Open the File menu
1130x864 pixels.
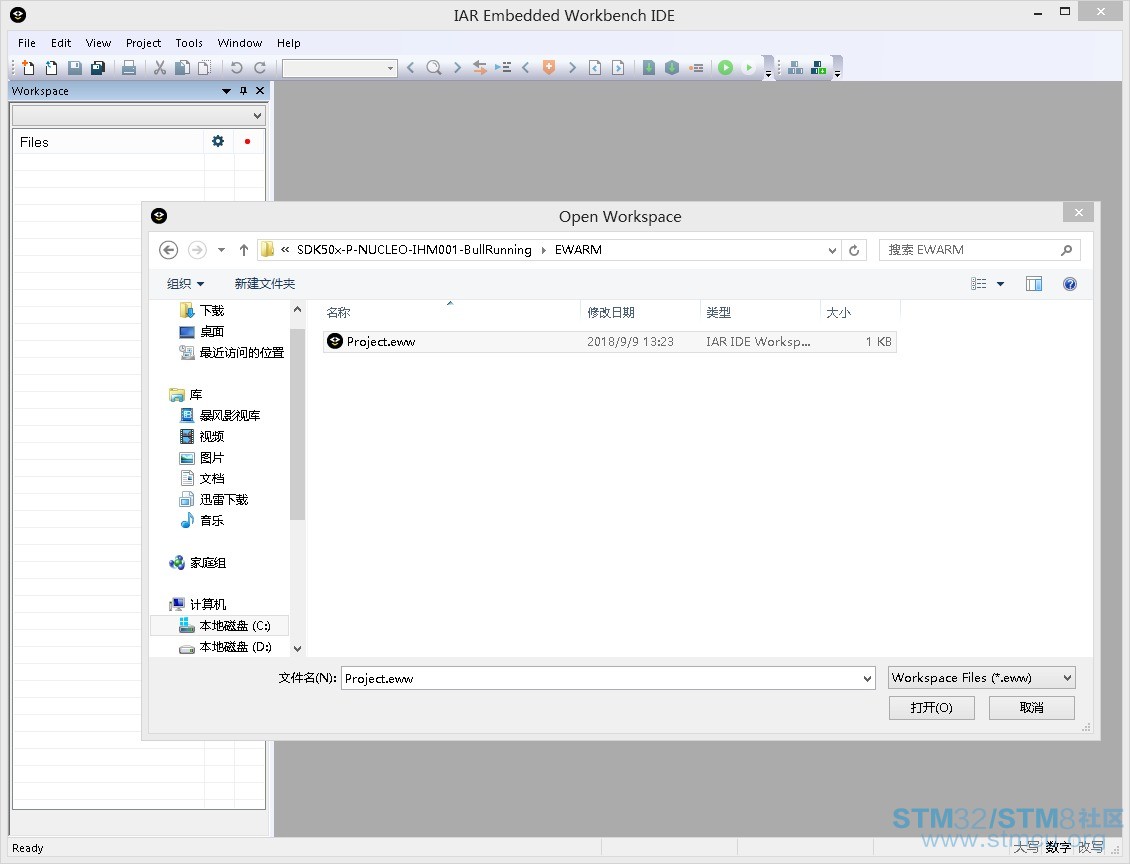pos(27,43)
